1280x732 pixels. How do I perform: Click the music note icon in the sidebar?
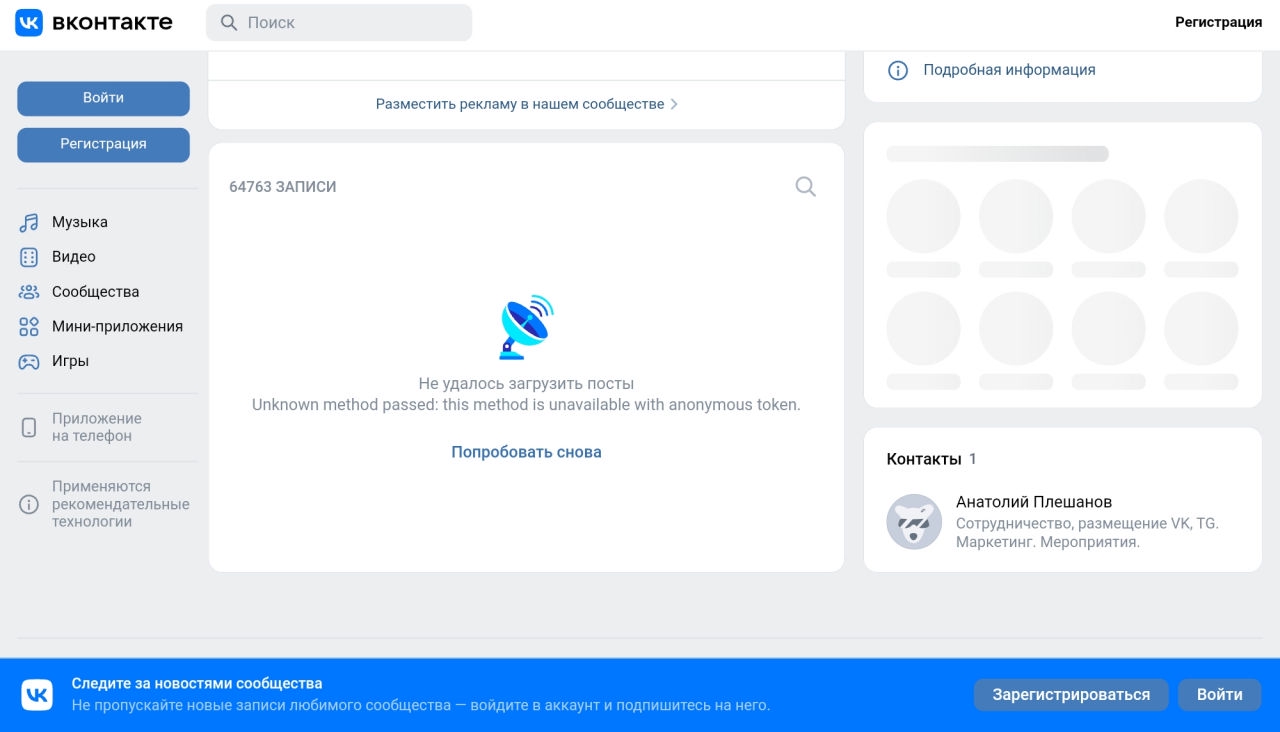pos(29,222)
